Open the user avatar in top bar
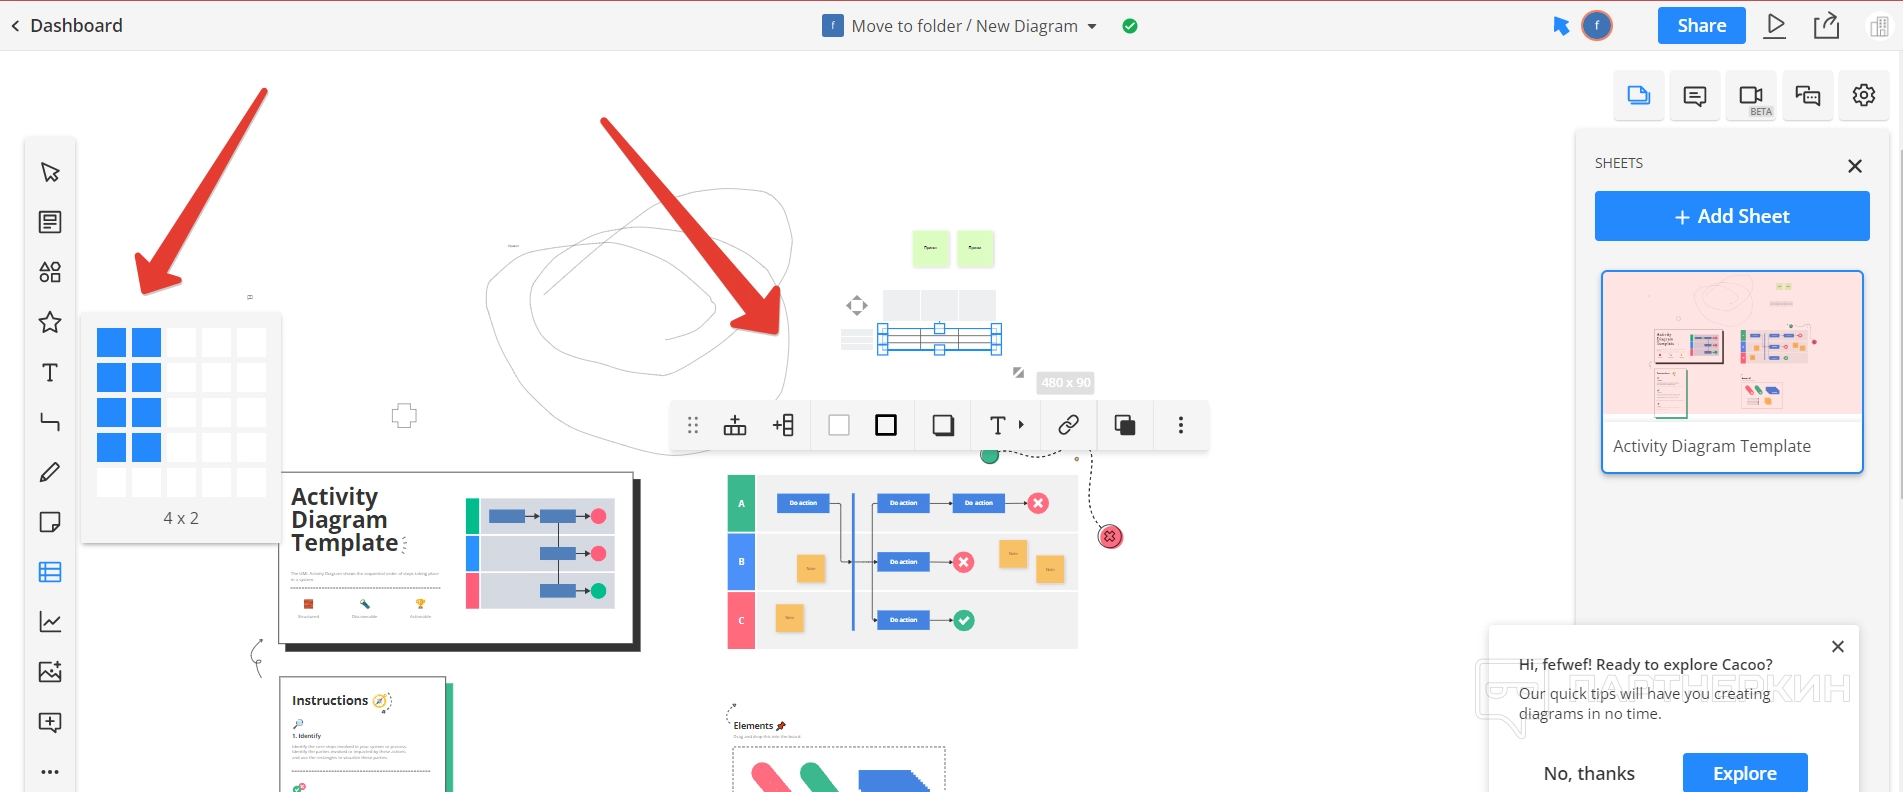Image resolution: width=1903 pixels, height=792 pixels. 1597,26
